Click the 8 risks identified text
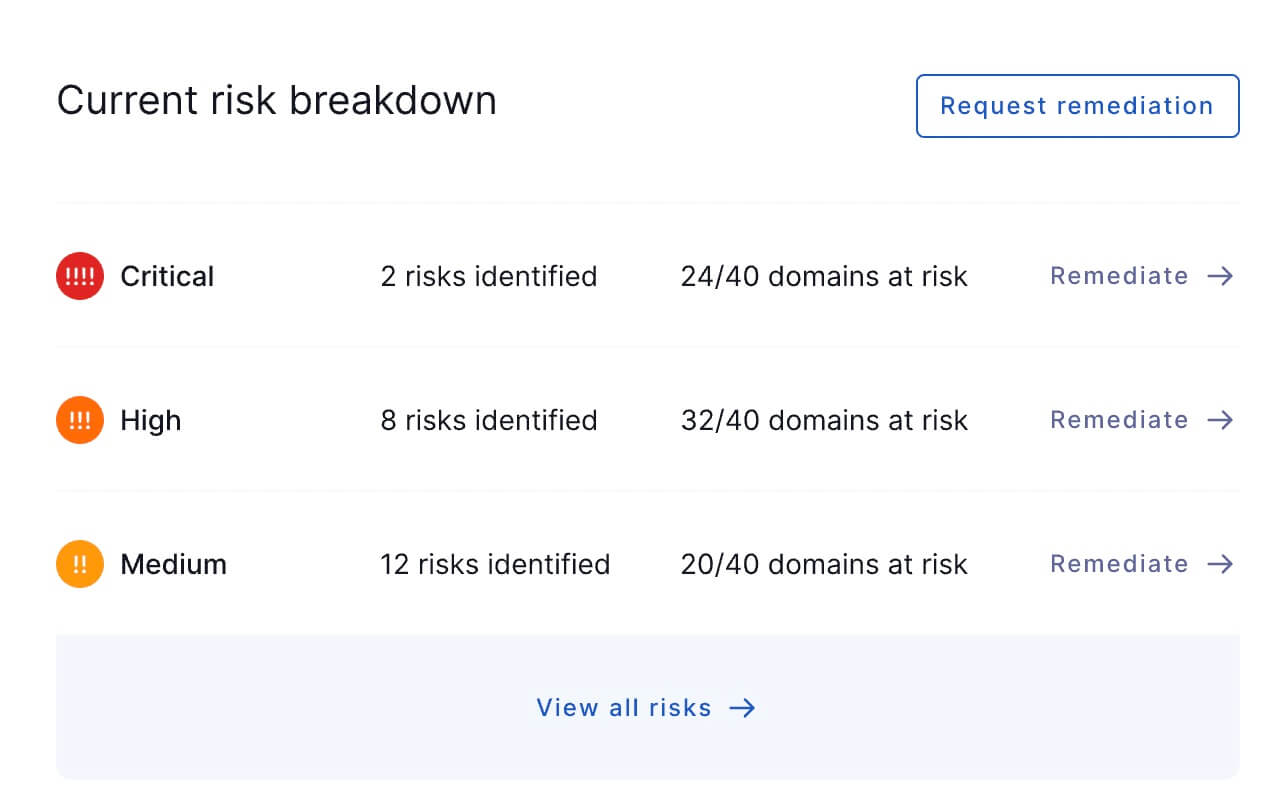The image size is (1276, 788). pos(489,420)
